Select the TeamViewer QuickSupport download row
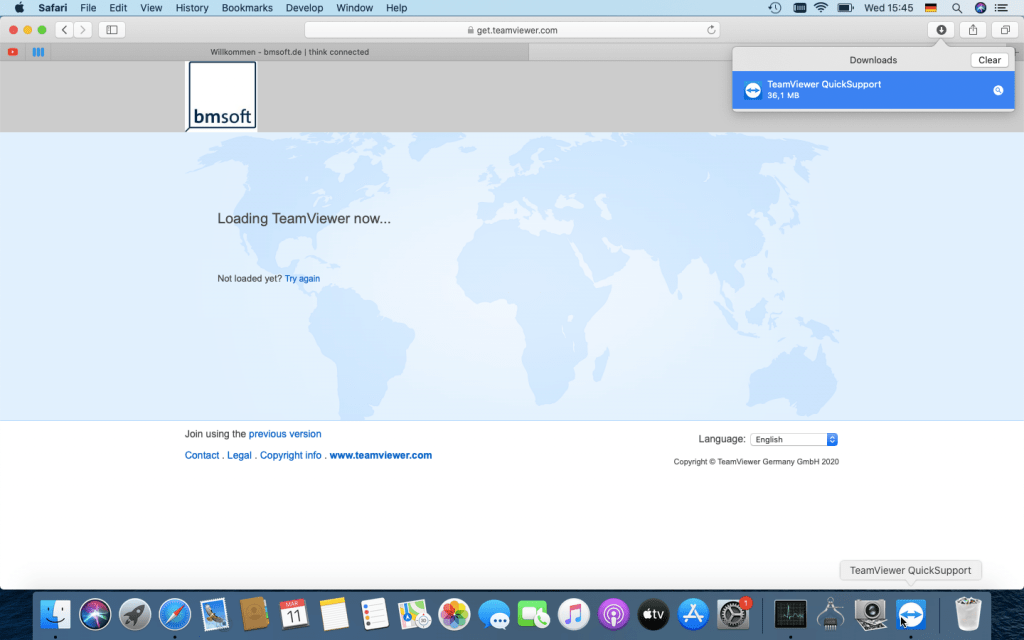1024x640 pixels. tap(873, 90)
